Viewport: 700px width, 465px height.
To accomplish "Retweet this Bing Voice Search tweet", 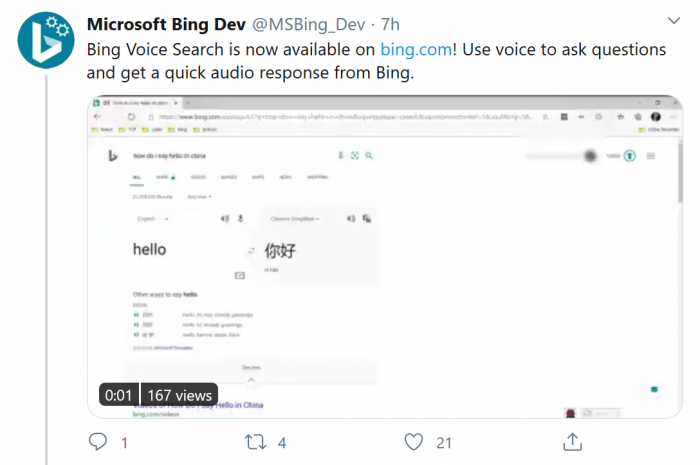I will 256,441.
